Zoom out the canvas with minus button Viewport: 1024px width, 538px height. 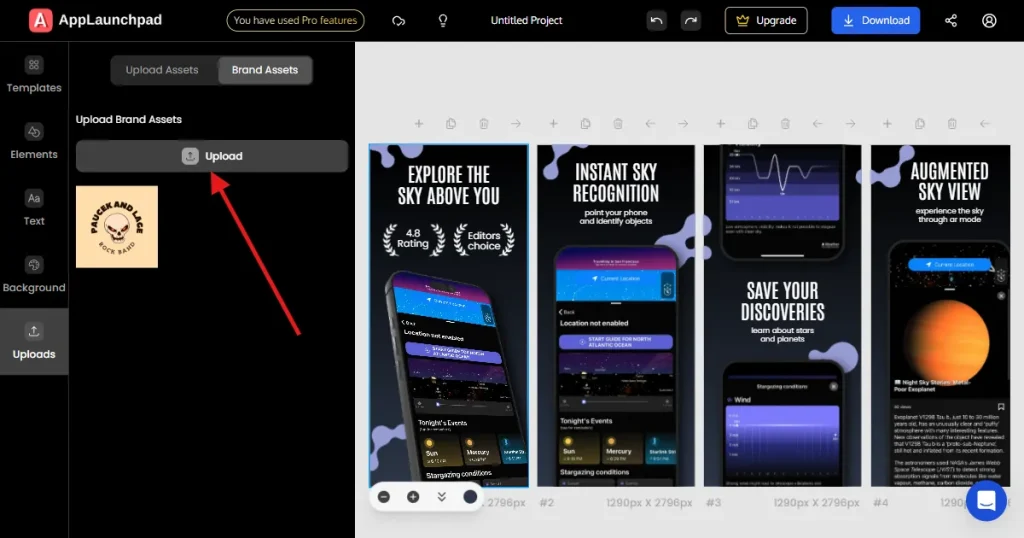[384, 497]
